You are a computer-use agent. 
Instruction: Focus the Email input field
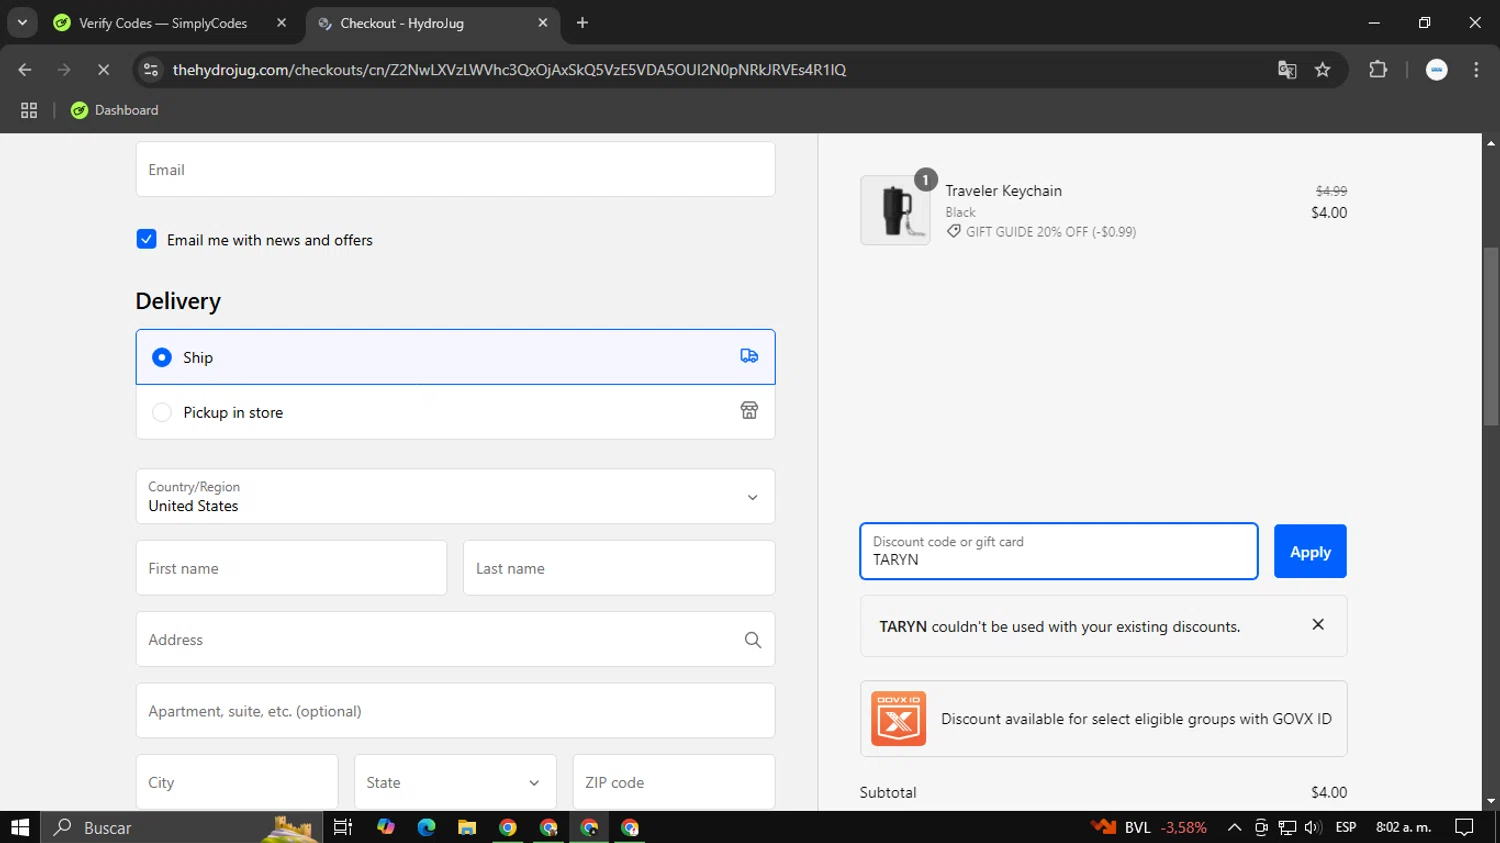point(455,169)
